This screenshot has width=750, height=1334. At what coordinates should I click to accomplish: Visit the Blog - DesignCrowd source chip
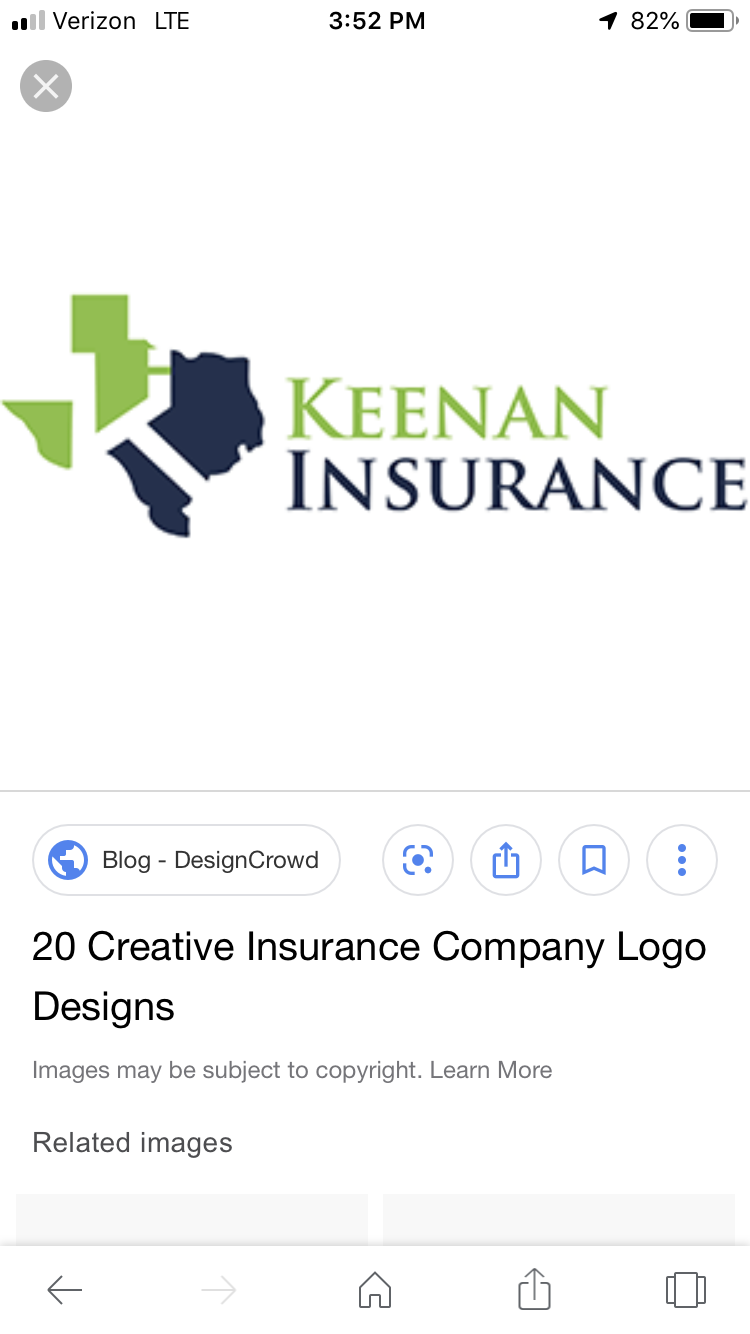(187, 859)
